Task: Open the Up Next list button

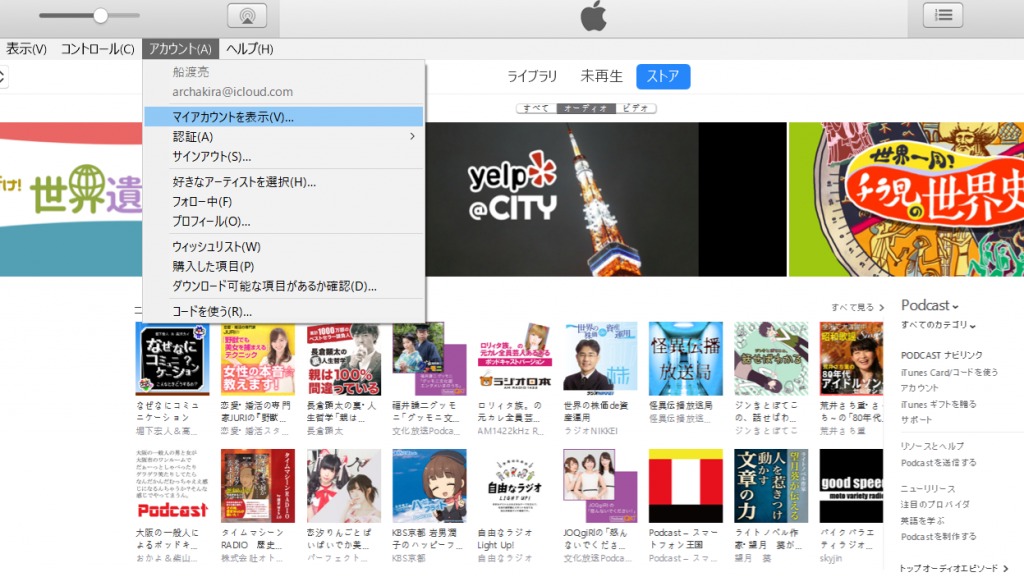Action: coord(943,15)
